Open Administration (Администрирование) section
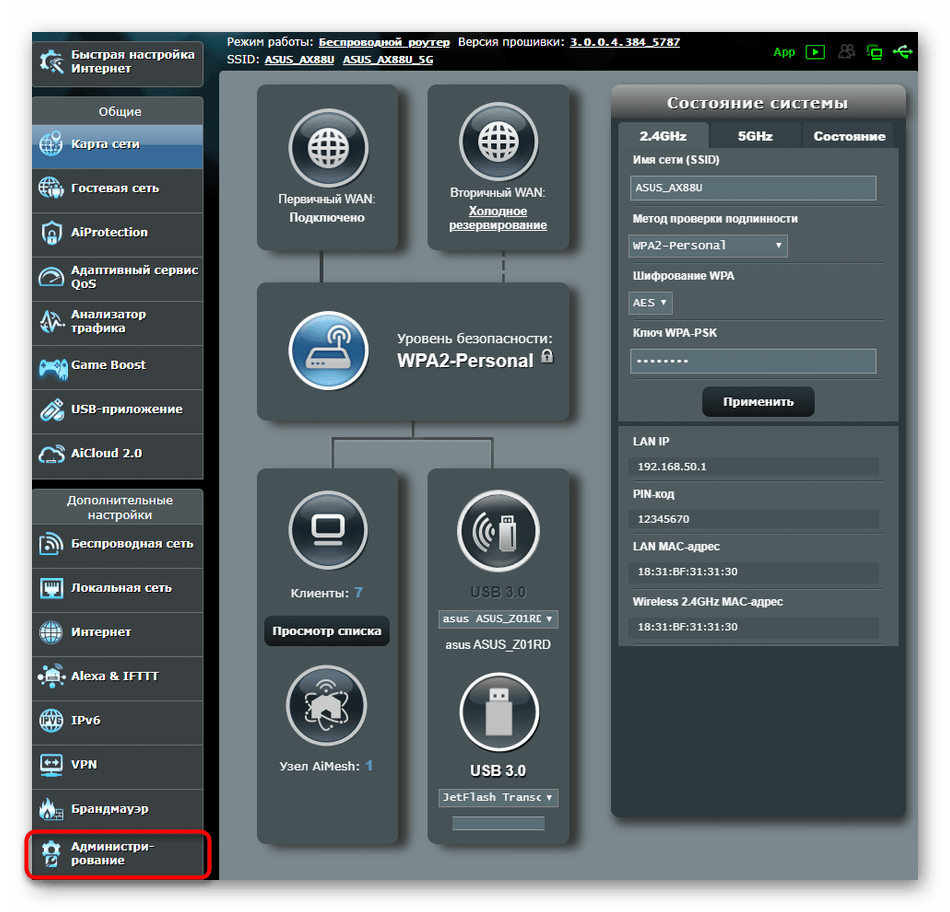Image resolution: width=950 pixels, height=912 pixels. pyautogui.click(x=118, y=854)
